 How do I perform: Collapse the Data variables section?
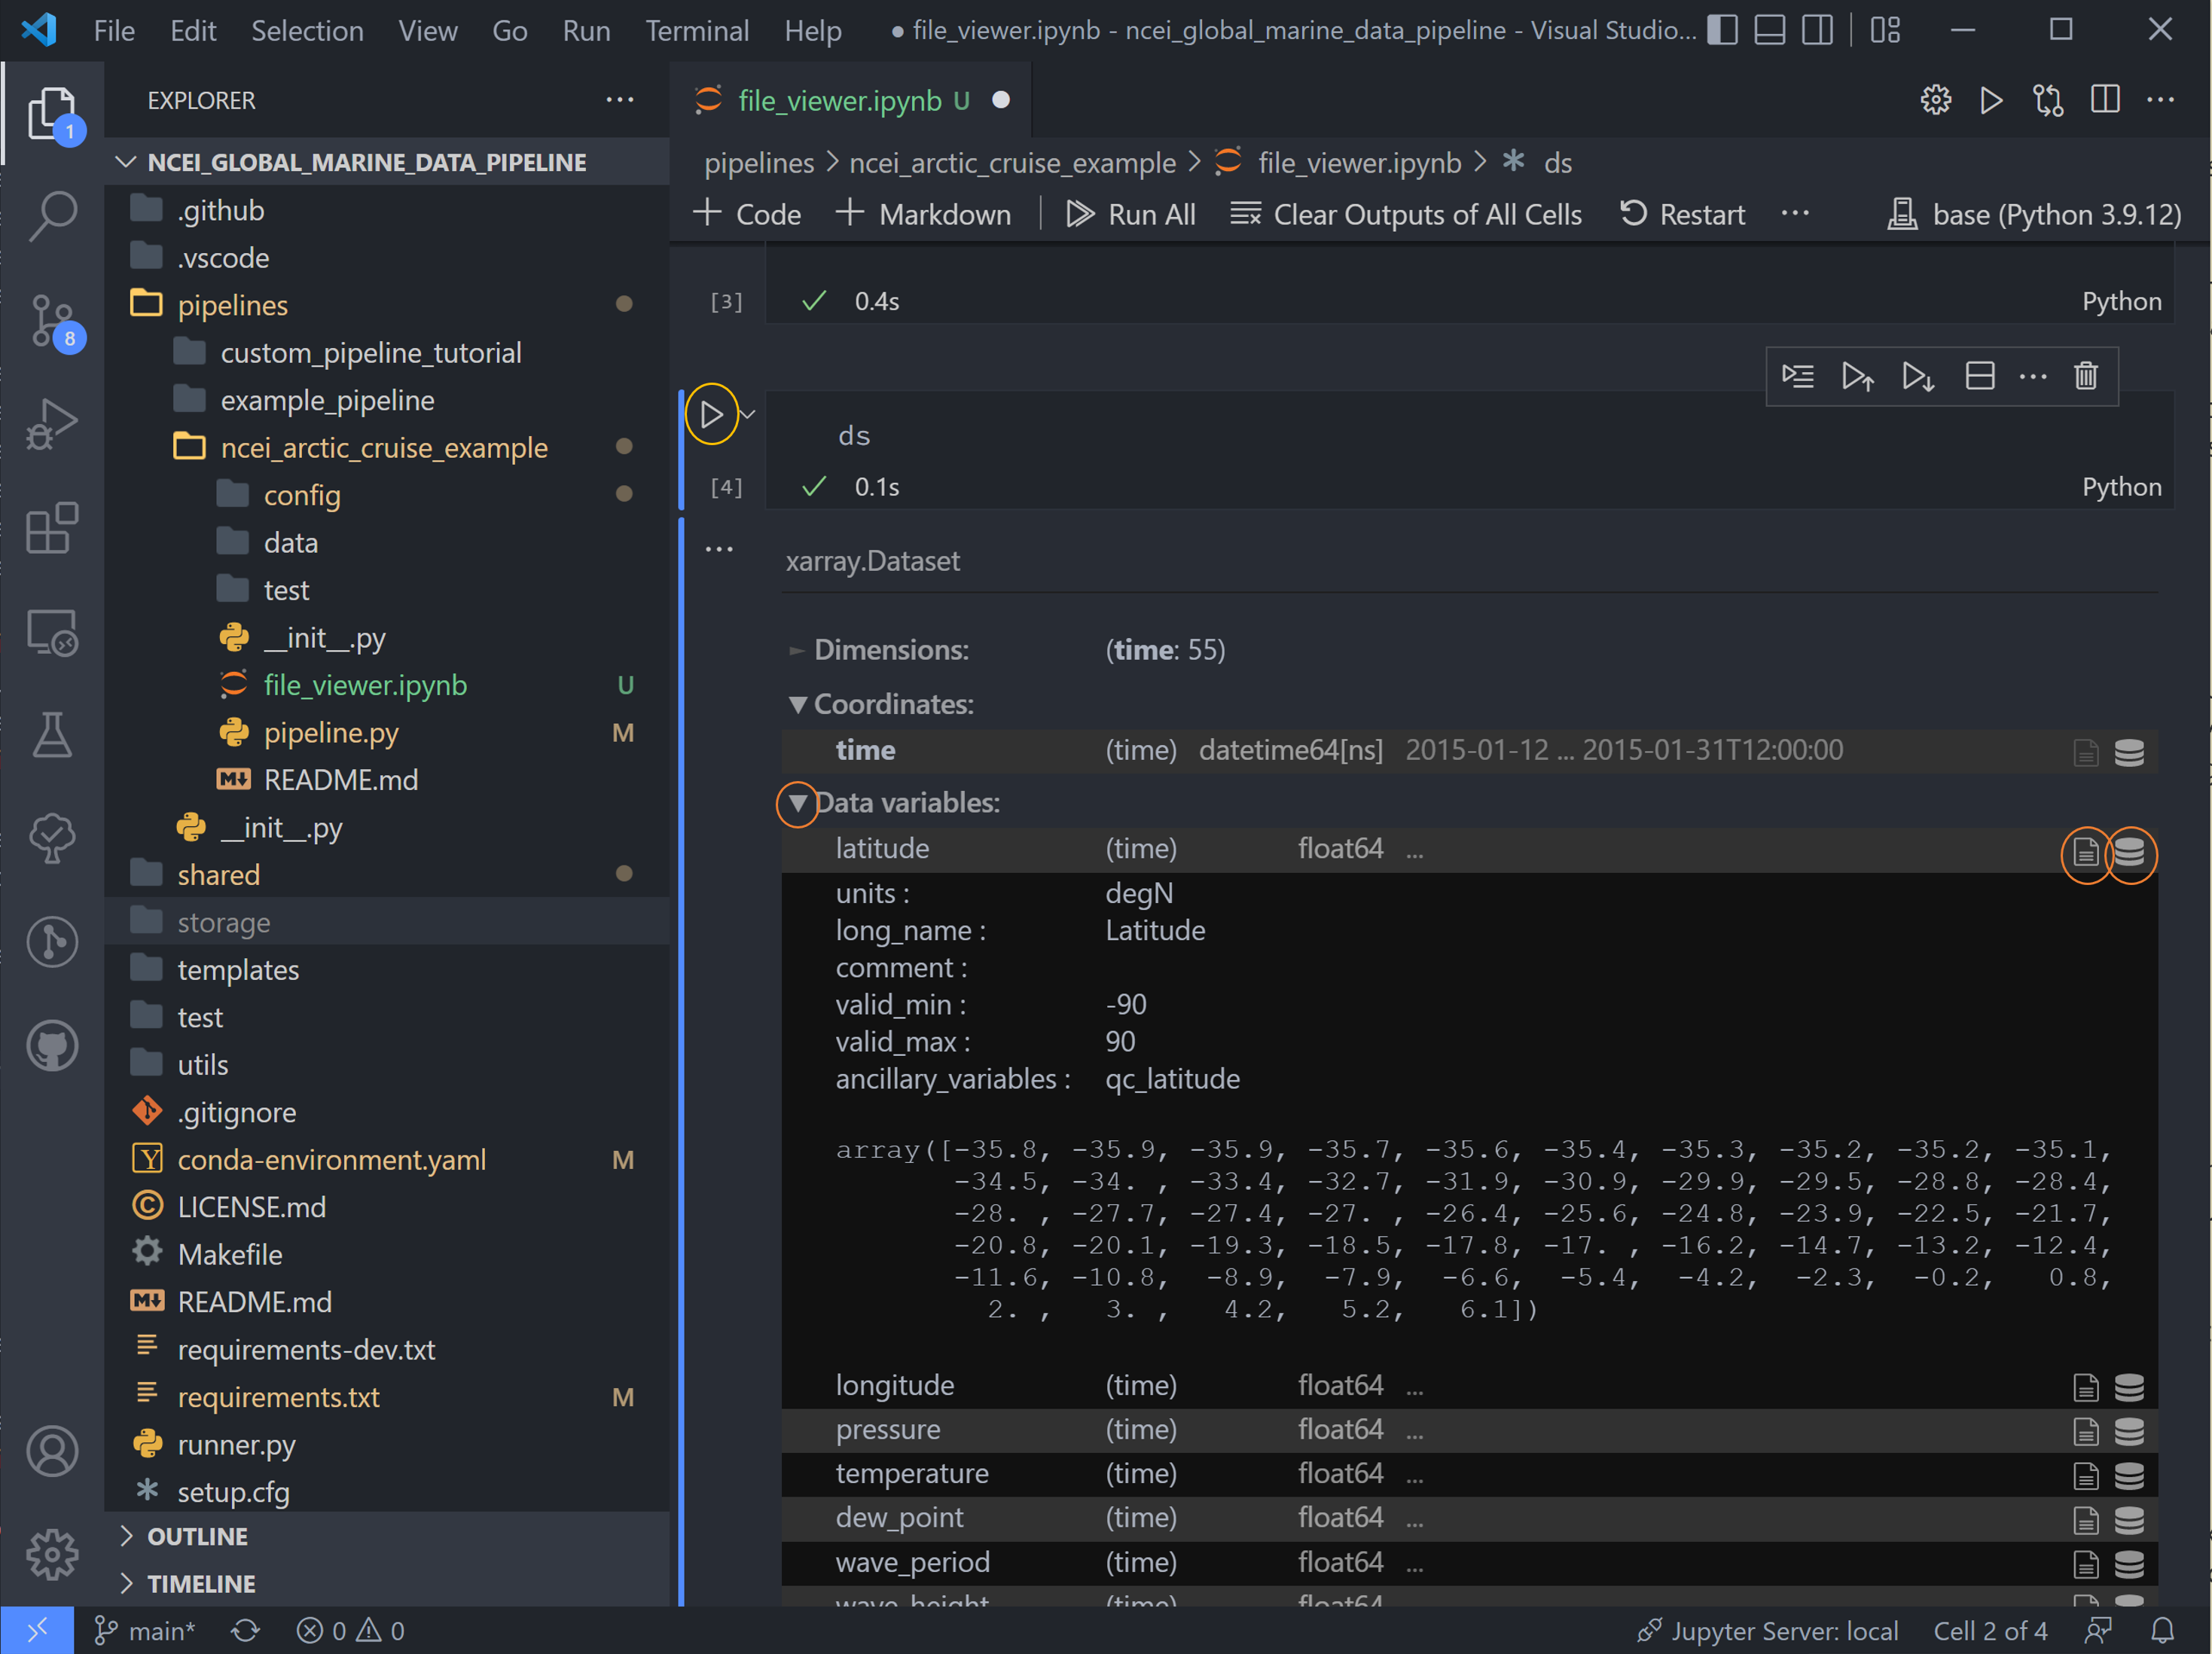click(798, 803)
